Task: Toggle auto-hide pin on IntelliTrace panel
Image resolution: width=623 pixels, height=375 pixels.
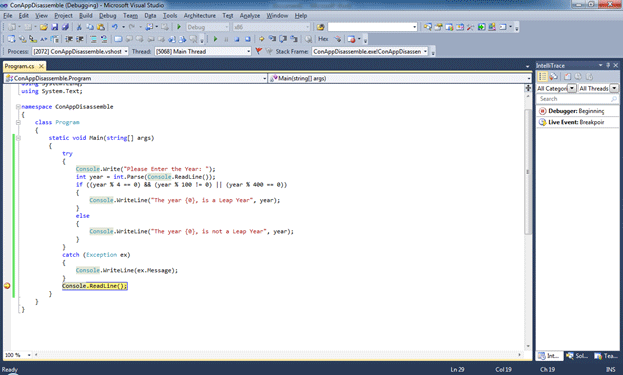Action: [x=608, y=65]
